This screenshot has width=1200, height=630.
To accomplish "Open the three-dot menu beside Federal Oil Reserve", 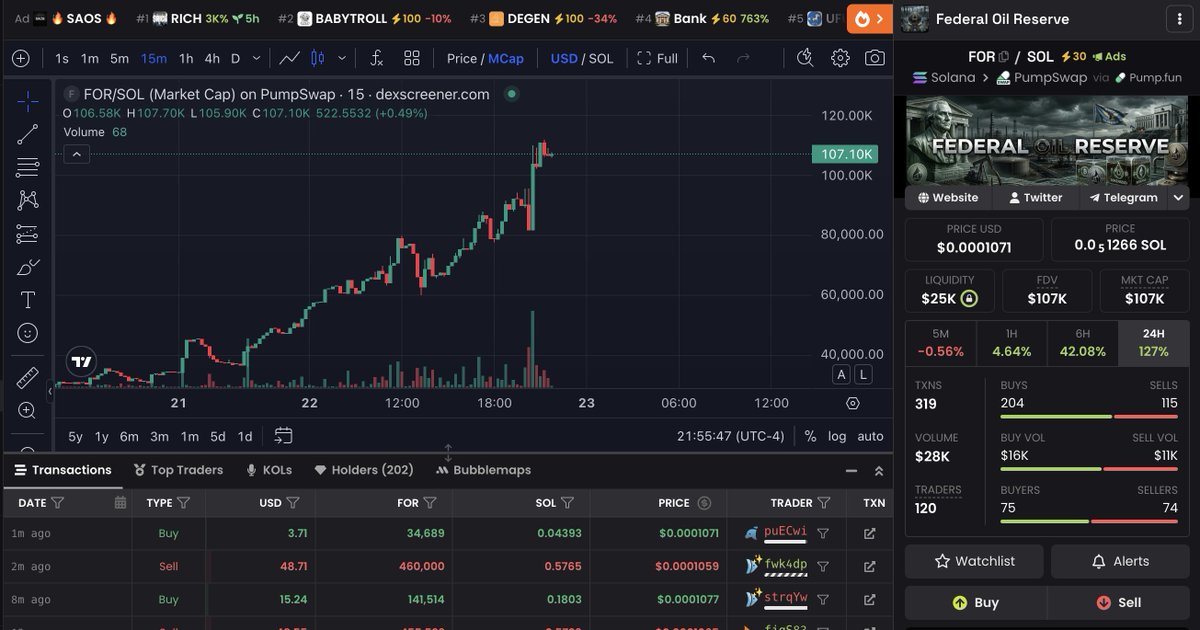I will pos(1180,19).
